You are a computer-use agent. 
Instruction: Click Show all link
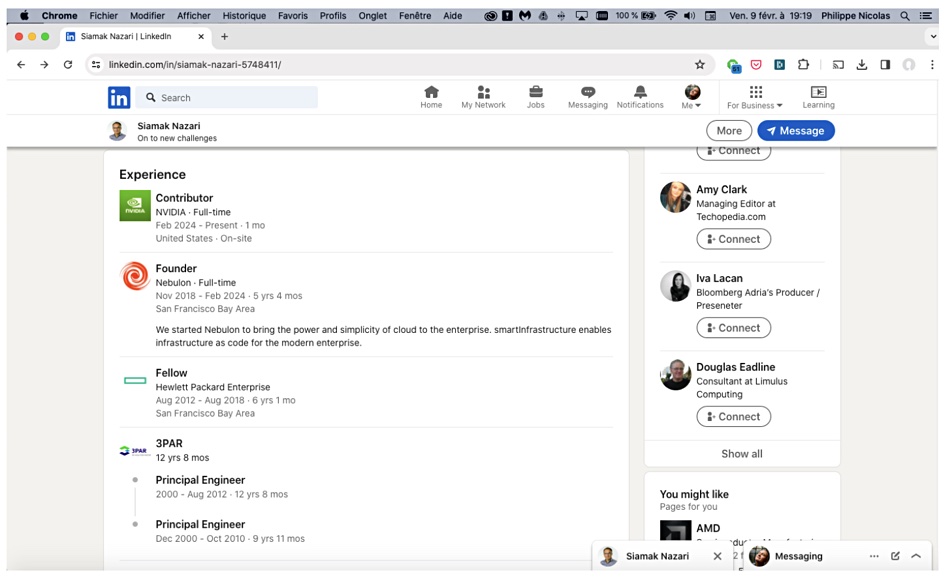[x=742, y=454]
